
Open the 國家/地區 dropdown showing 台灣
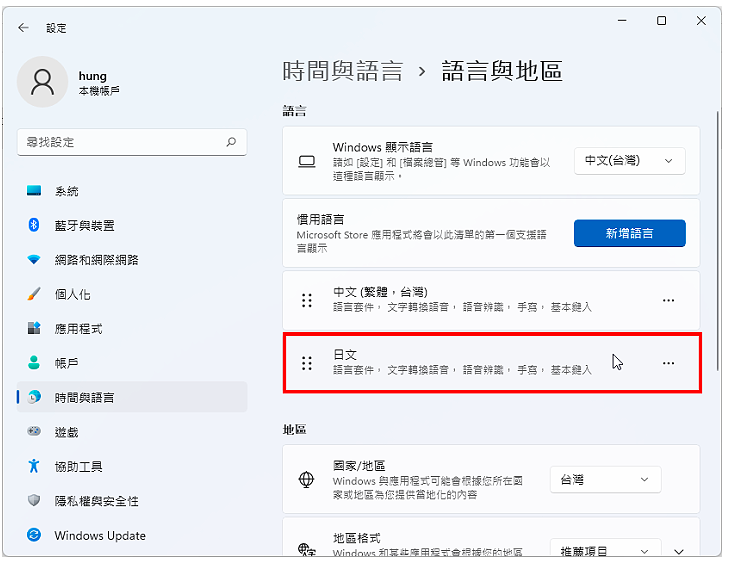605,479
